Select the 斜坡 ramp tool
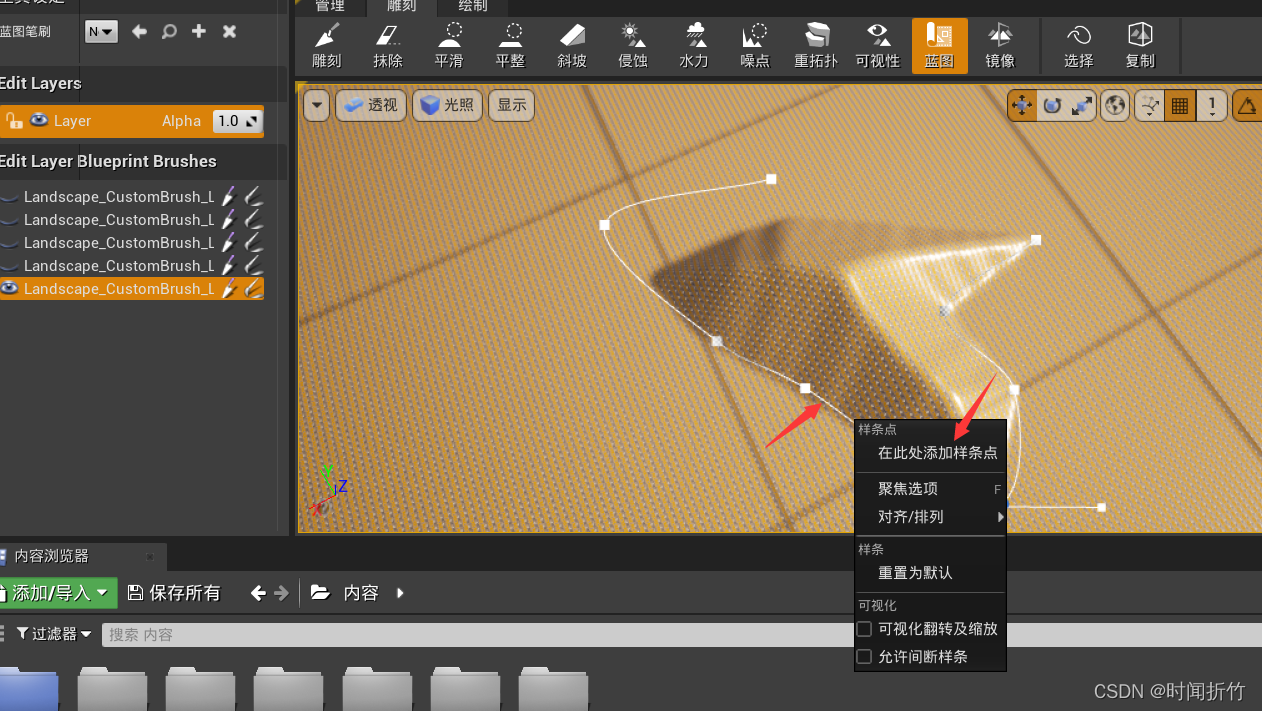The width and height of the screenshot is (1262, 711). click(572, 46)
